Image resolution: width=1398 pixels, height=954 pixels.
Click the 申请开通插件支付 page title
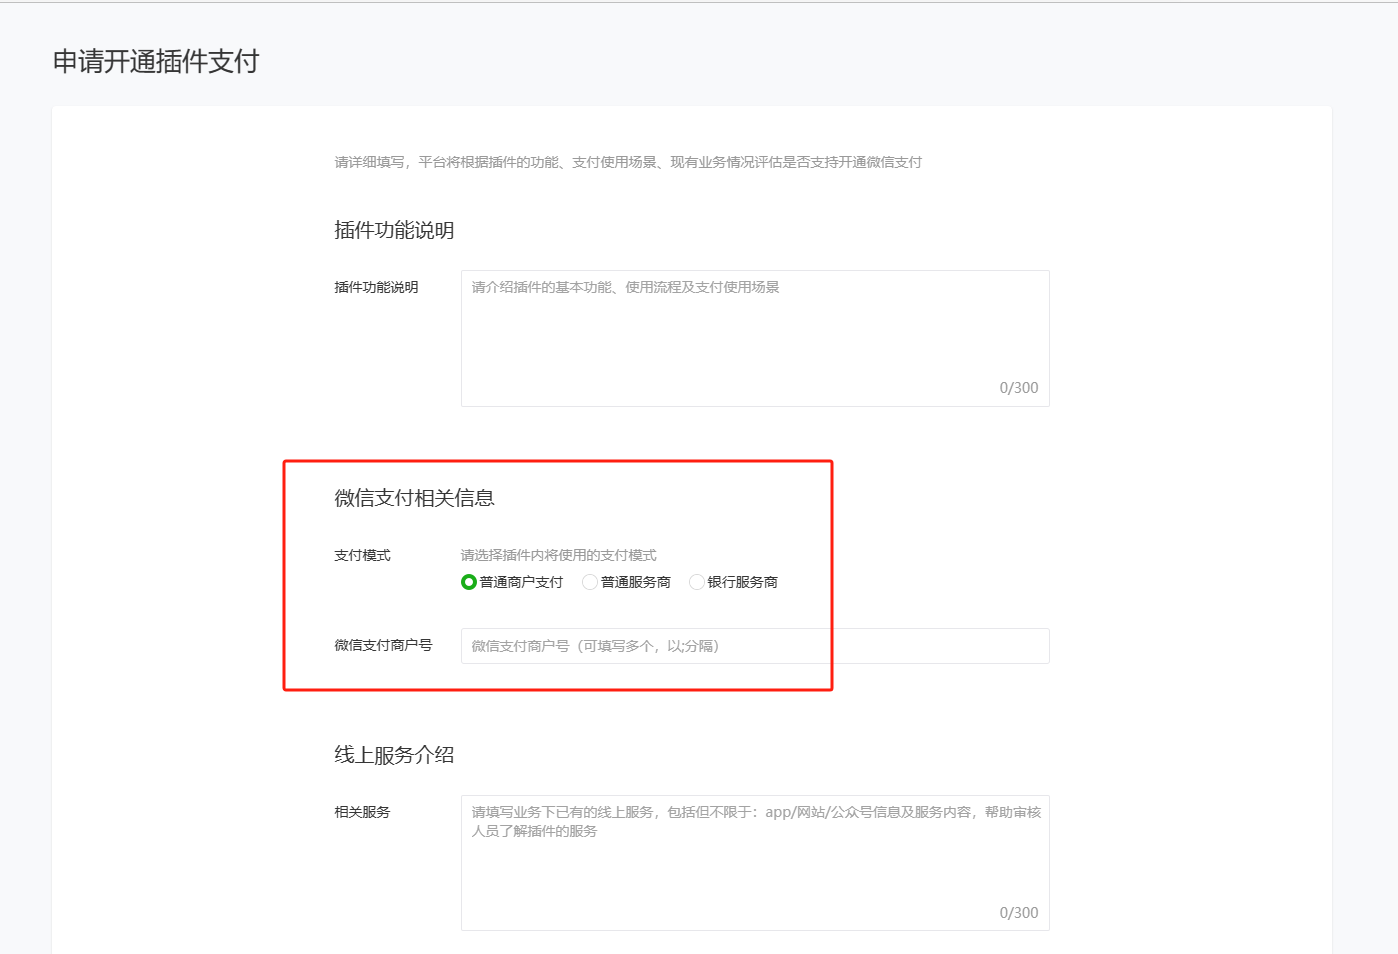pyautogui.click(x=156, y=61)
